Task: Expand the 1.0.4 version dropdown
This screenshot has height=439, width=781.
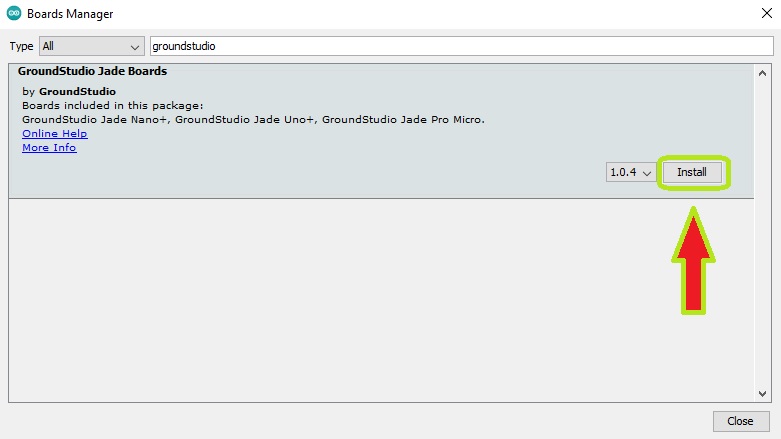Action: click(x=630, y=172)
